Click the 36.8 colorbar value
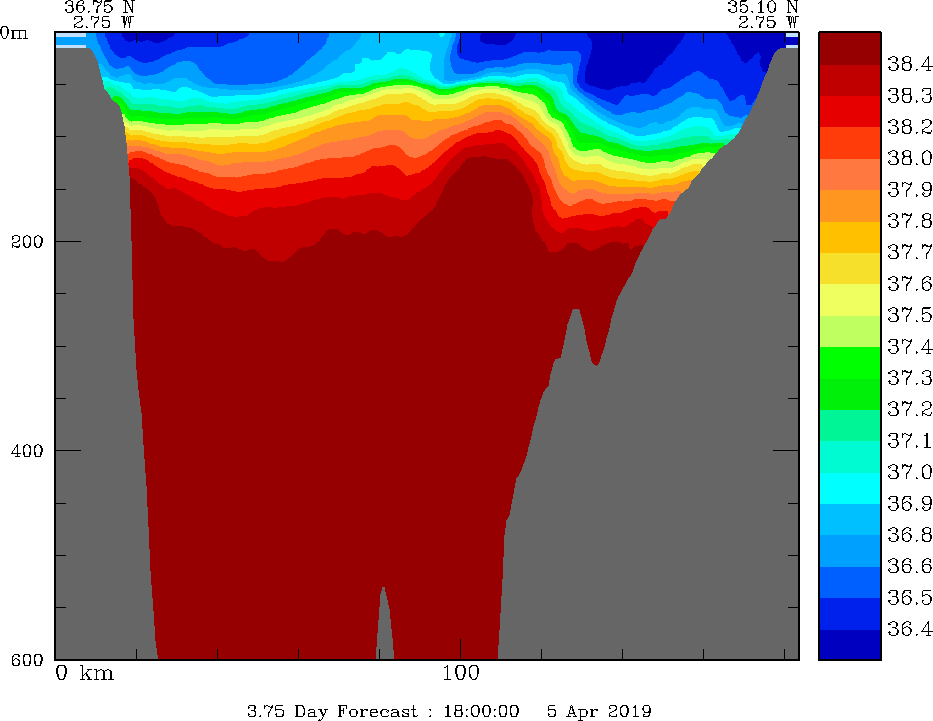Screen dimensions: 933x721 (909, 535)
